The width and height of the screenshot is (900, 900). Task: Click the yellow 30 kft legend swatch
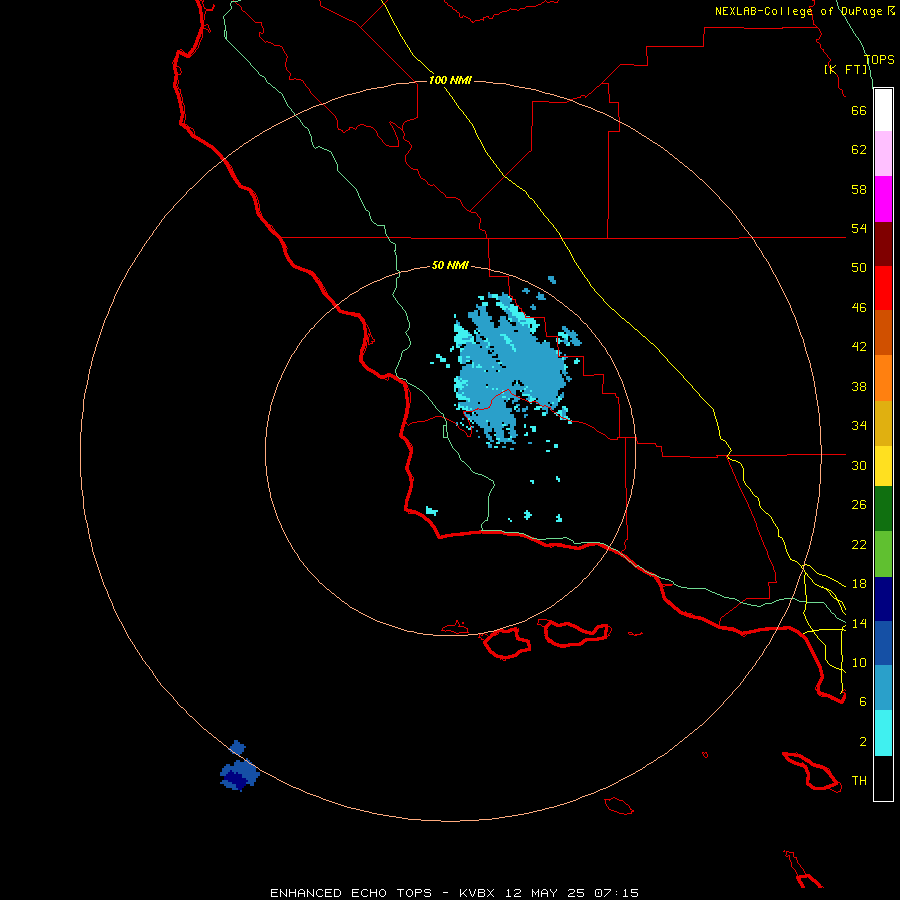(x=883, y=466)
